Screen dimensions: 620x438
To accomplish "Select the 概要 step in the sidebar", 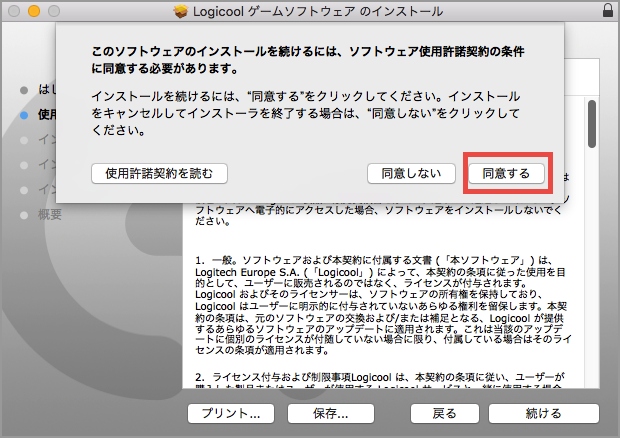I will 50,215.
